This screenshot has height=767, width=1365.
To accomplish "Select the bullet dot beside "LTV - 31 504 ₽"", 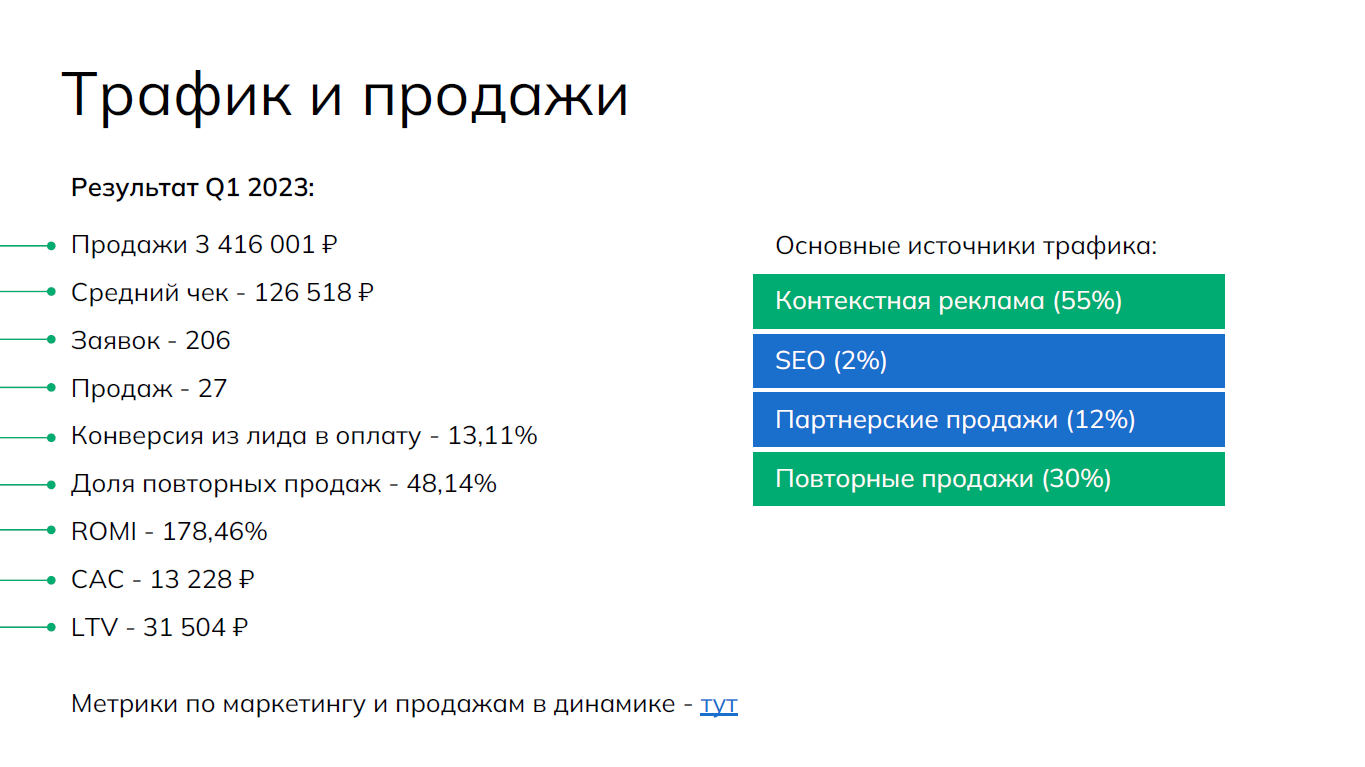I will (51, 628).
